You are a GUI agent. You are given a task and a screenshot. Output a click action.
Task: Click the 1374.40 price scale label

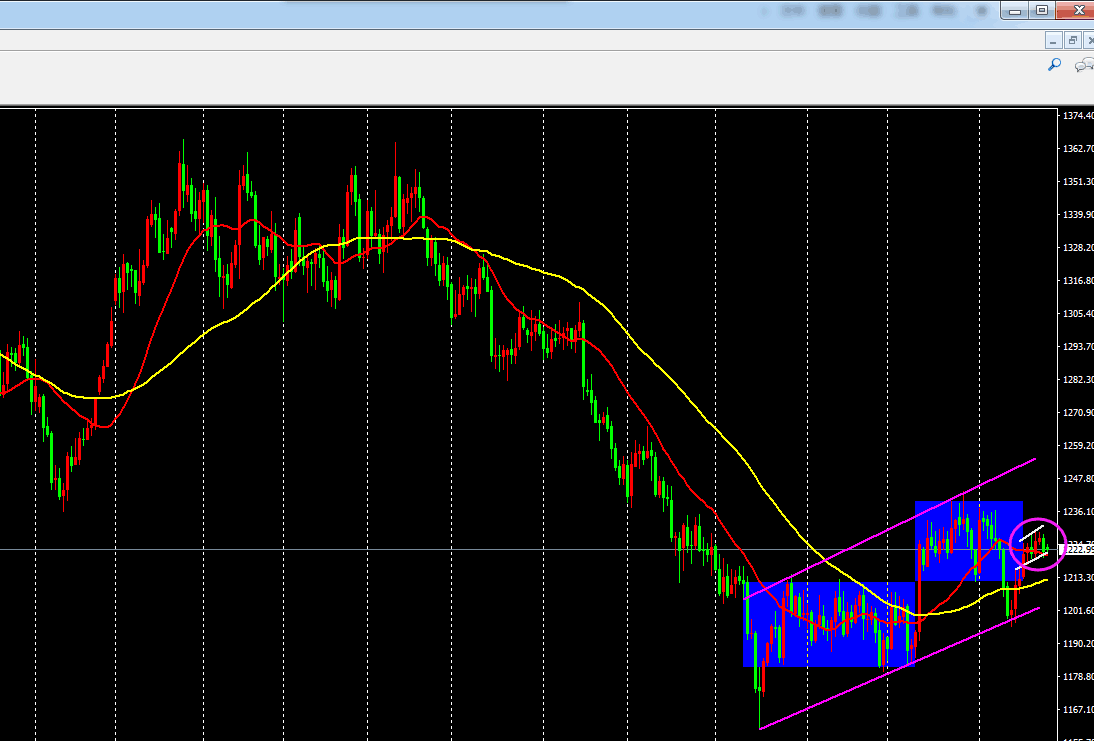point(1076,116)
